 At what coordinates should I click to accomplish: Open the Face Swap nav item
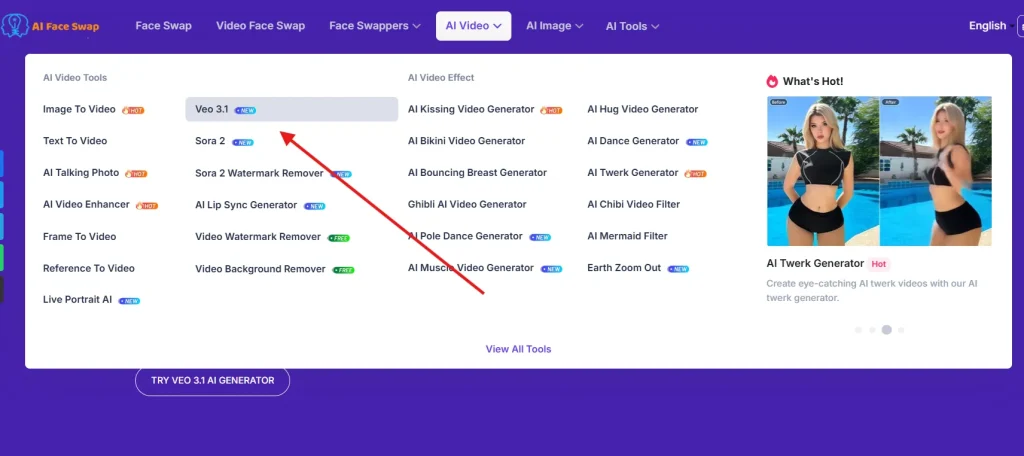tap(163, 26)
